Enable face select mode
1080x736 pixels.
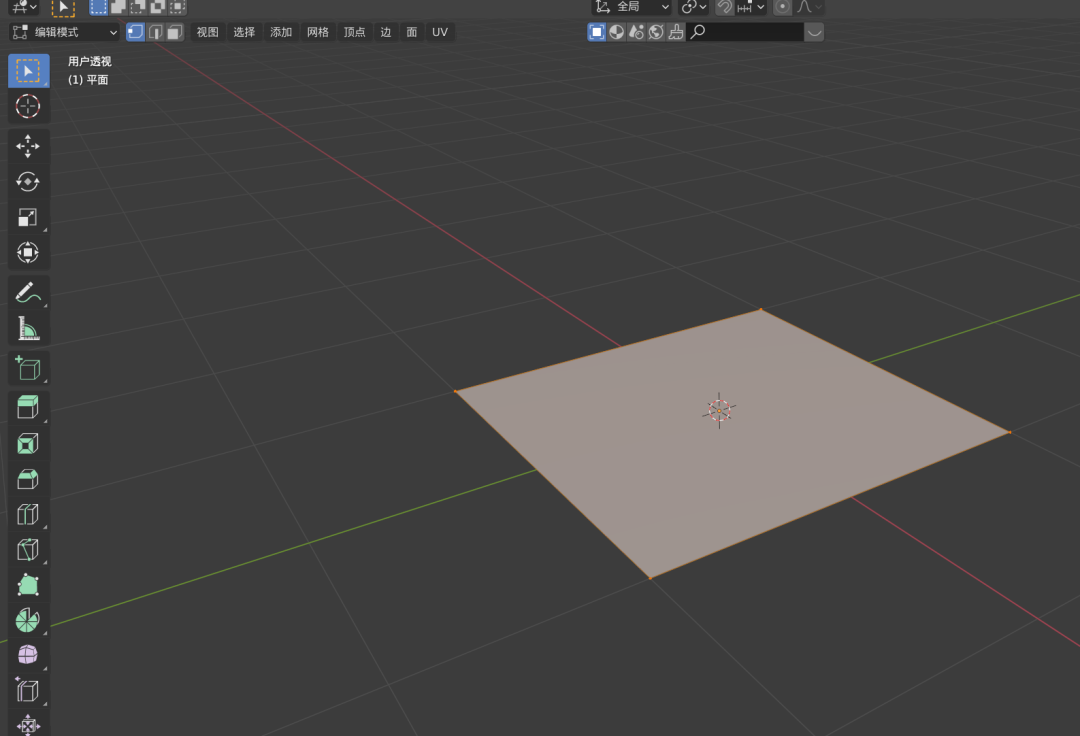coord(175,32)
